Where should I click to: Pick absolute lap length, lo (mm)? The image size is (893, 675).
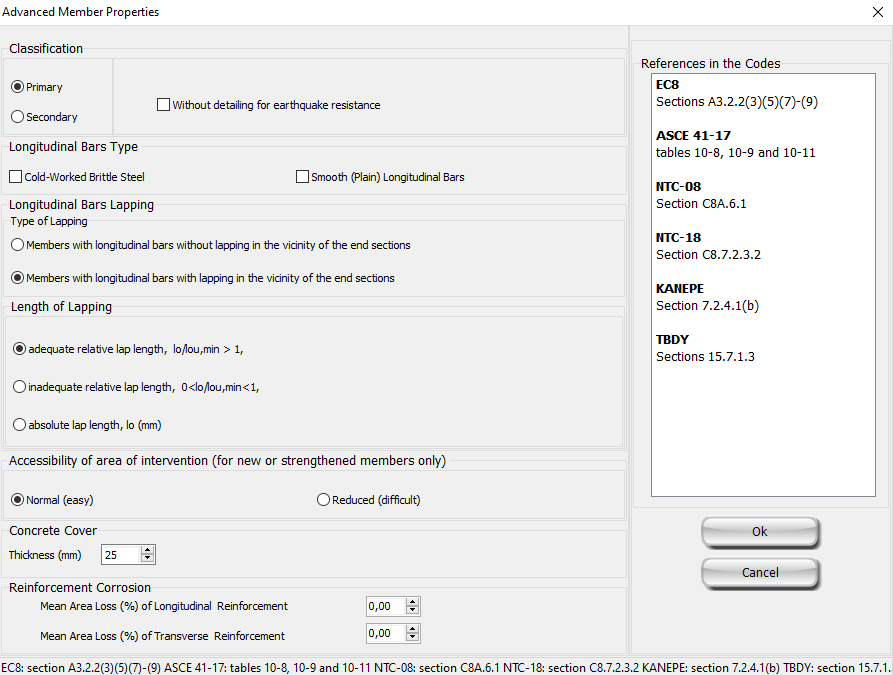click(19, 425)
